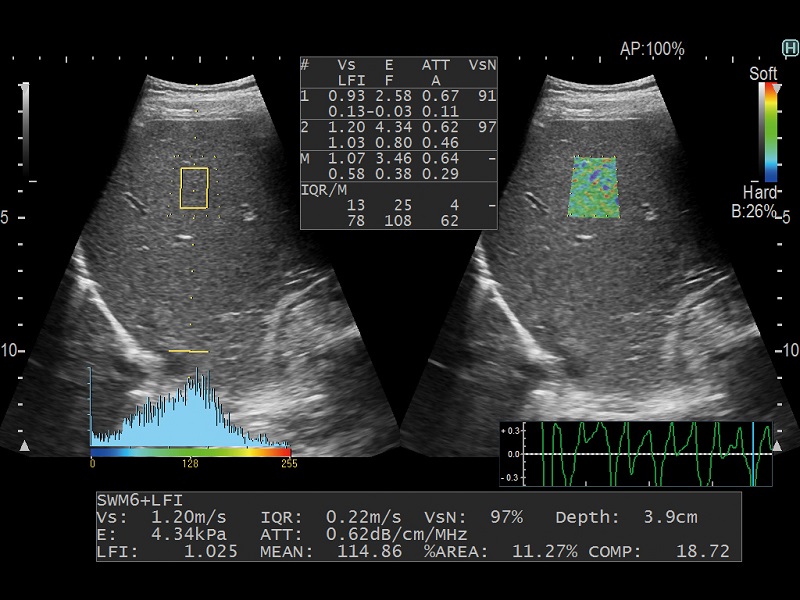Click the AP:100% acoustic power label
The image size is (800, 600).
point(652,48)
